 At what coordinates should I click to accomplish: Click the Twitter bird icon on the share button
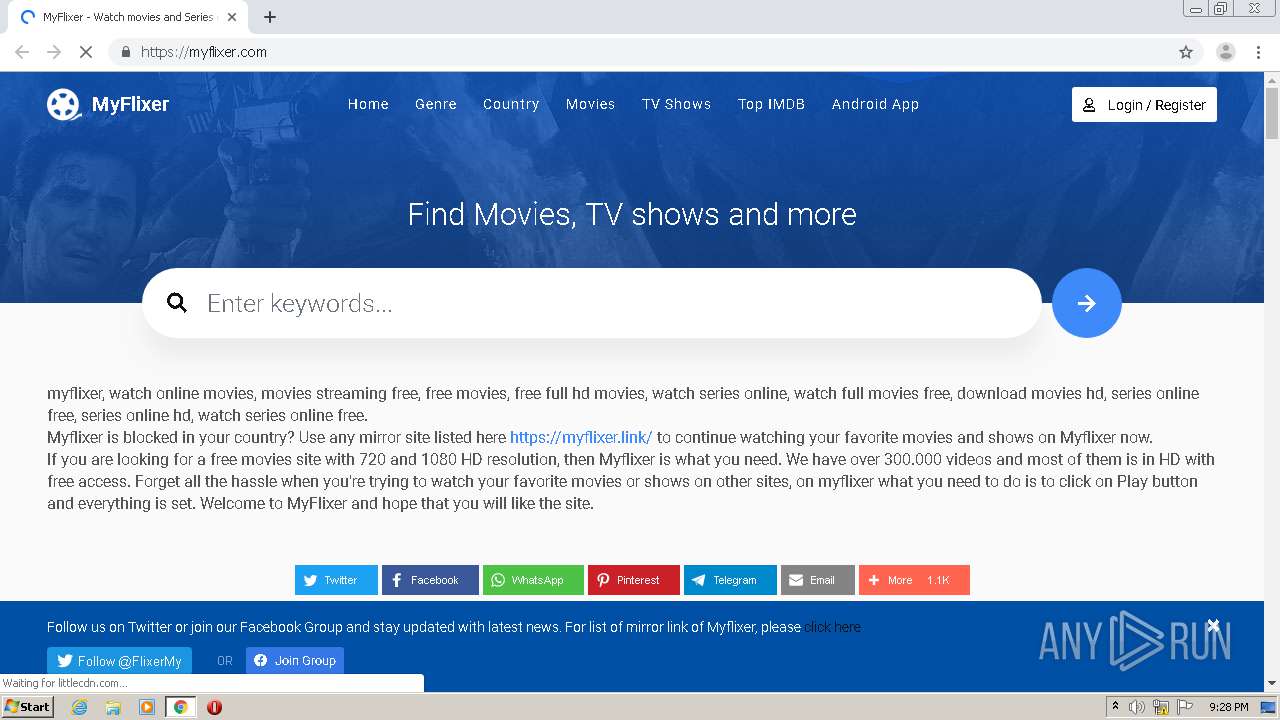coord(310,580)
